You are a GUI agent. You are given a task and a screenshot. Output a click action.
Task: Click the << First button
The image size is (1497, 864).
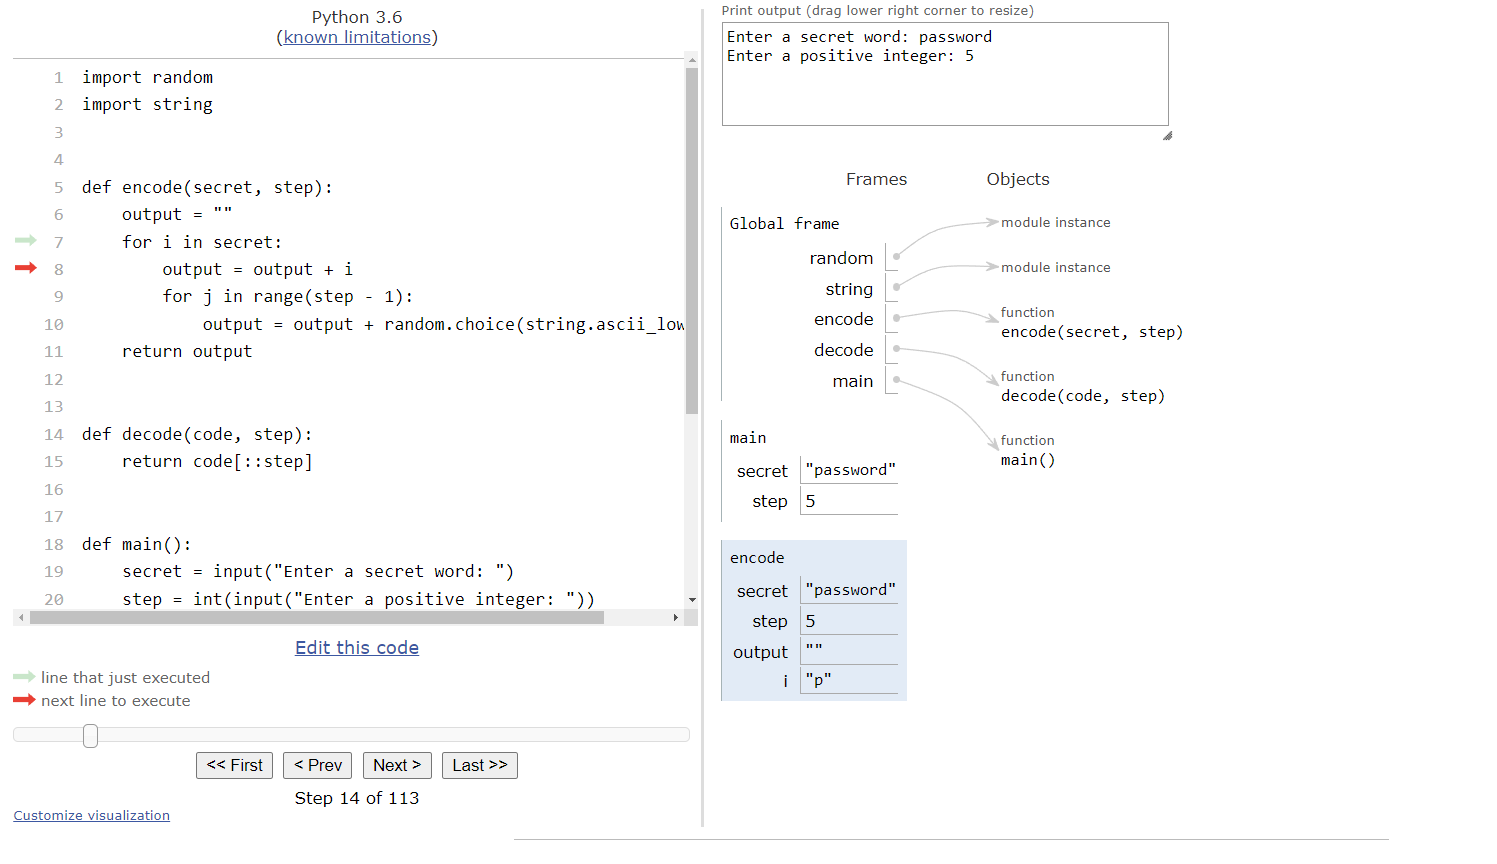click(234, 765)
